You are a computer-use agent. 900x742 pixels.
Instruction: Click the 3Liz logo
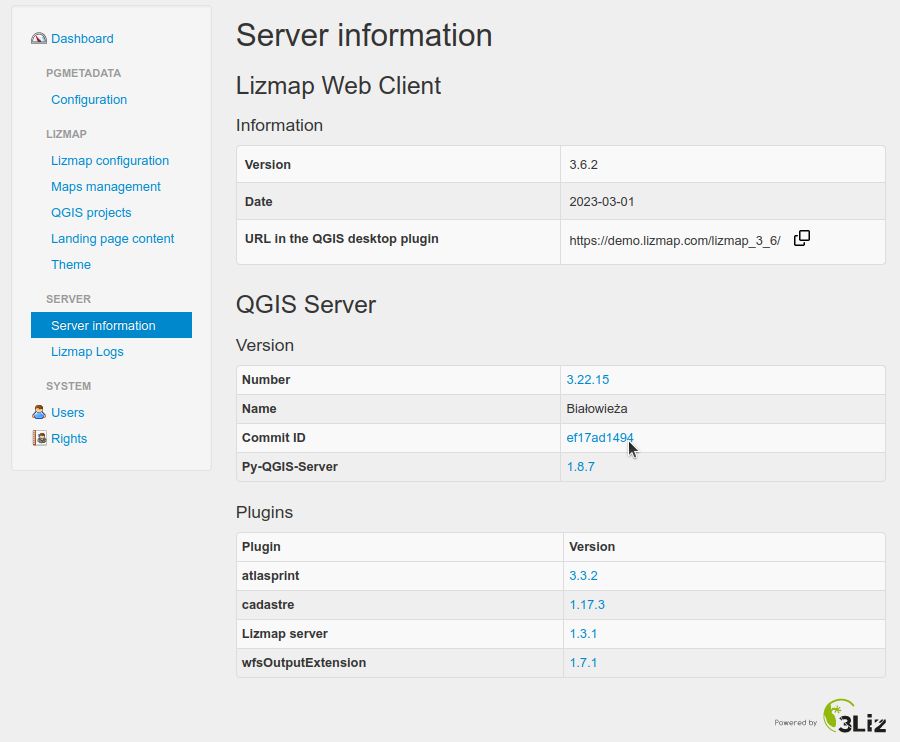point(855,716)
